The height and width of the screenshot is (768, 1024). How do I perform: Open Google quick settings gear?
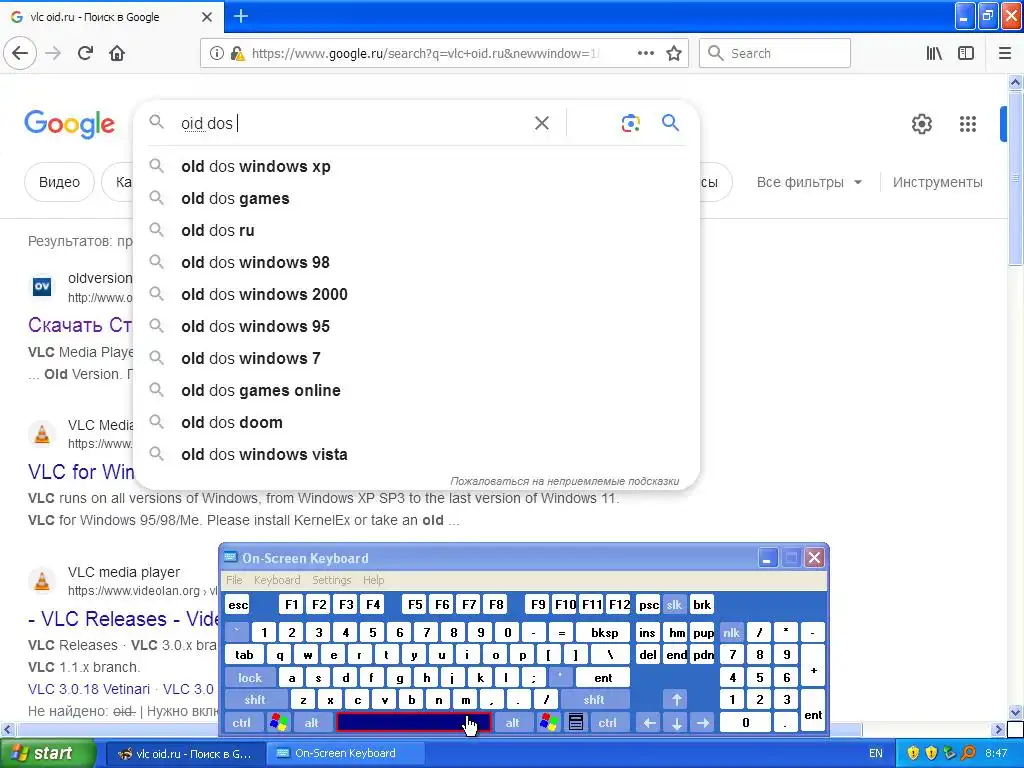[921, 123]
